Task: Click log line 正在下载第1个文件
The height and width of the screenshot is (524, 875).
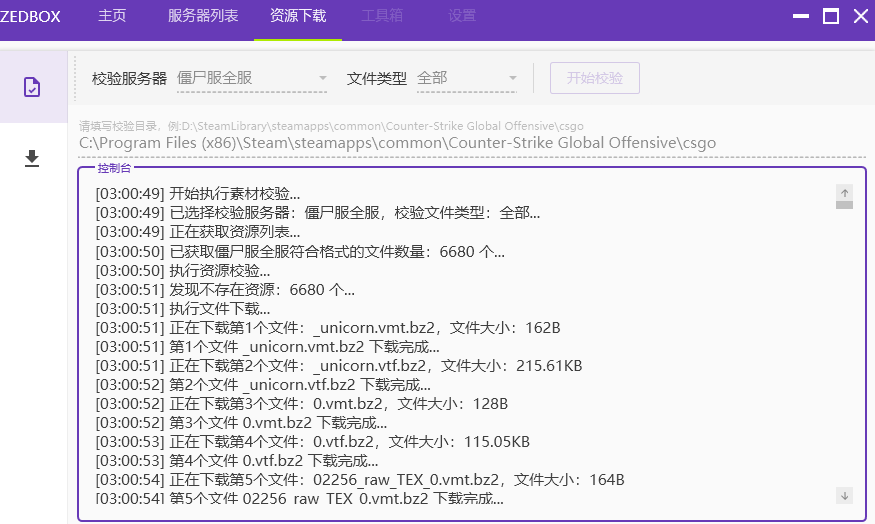Action: (x=328, y=328)
